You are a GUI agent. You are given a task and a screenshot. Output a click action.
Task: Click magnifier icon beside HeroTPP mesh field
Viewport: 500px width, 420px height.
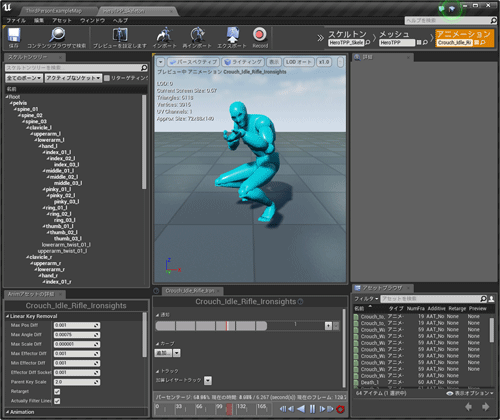point(425,43)
